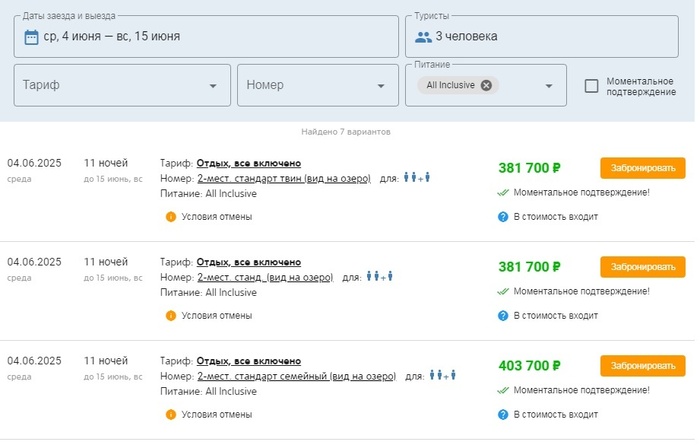Click the tourists people icon

[423, 37]
